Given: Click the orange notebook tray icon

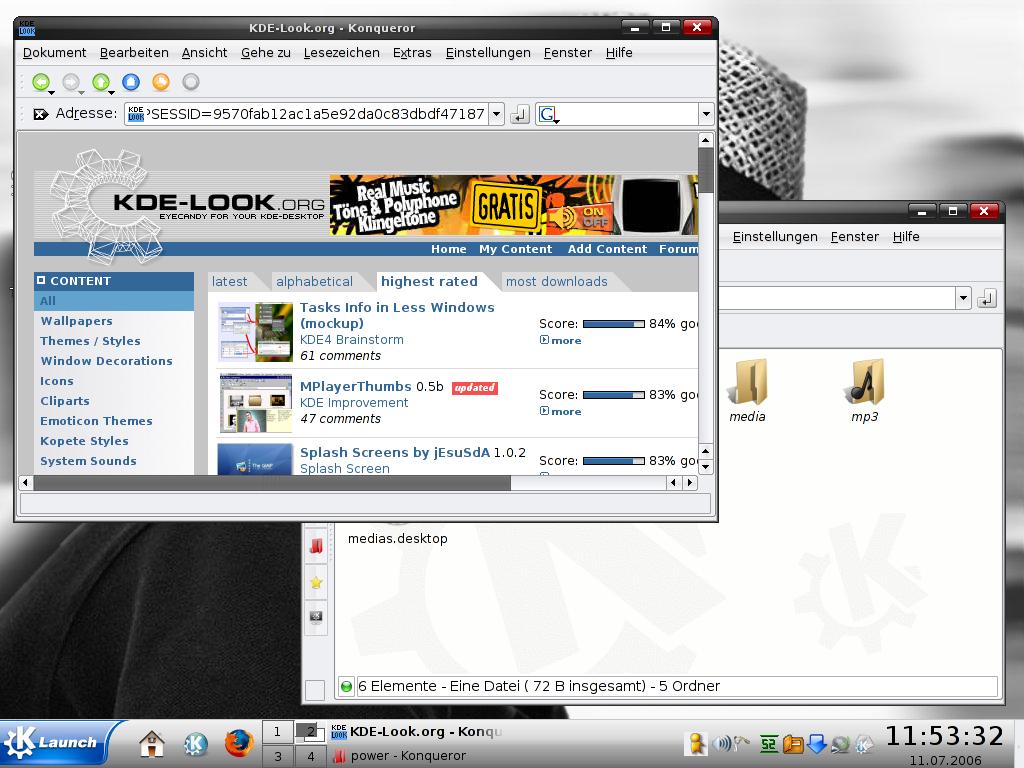Looking at the screenshot, I should 792,744.
